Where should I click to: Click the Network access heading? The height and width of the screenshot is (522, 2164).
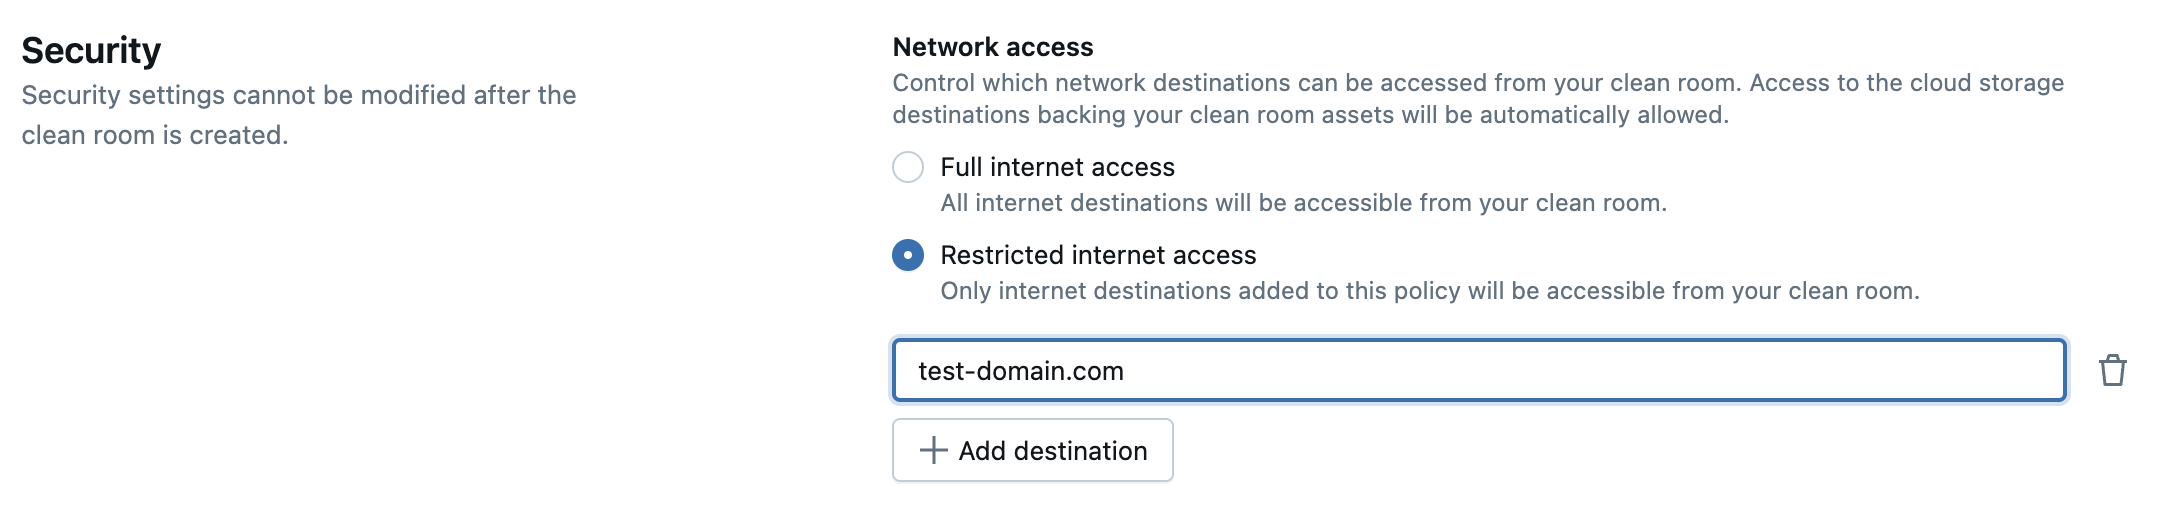click(993, 47)
